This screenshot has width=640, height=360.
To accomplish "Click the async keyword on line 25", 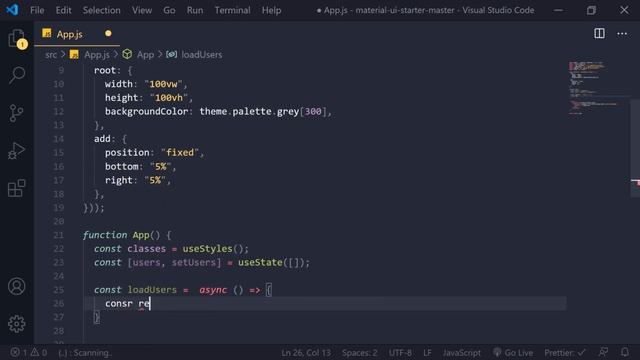I will [213, 290].
